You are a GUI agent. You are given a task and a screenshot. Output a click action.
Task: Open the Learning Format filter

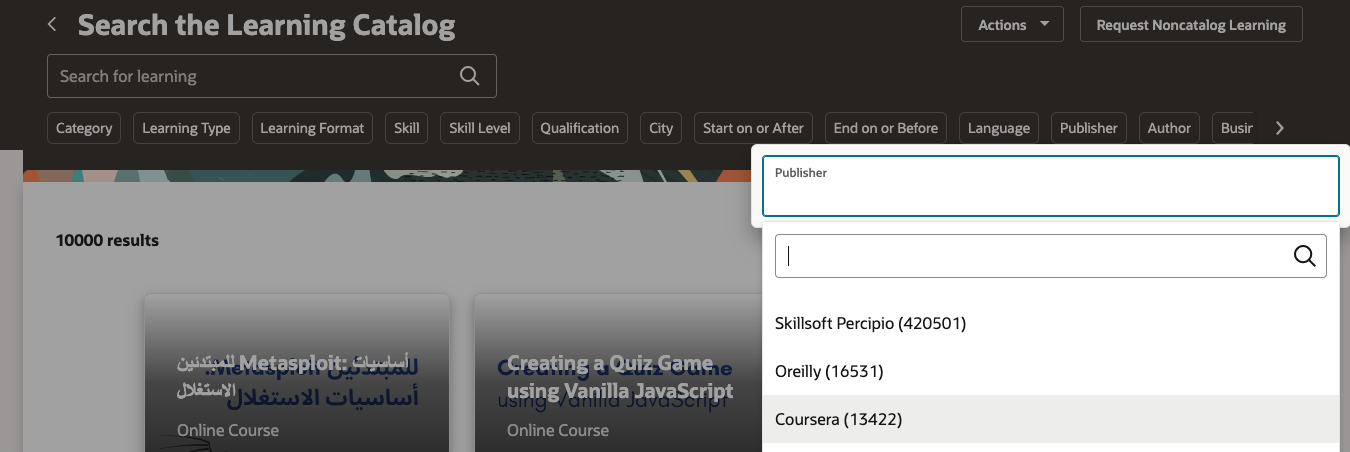click(313, 128)
